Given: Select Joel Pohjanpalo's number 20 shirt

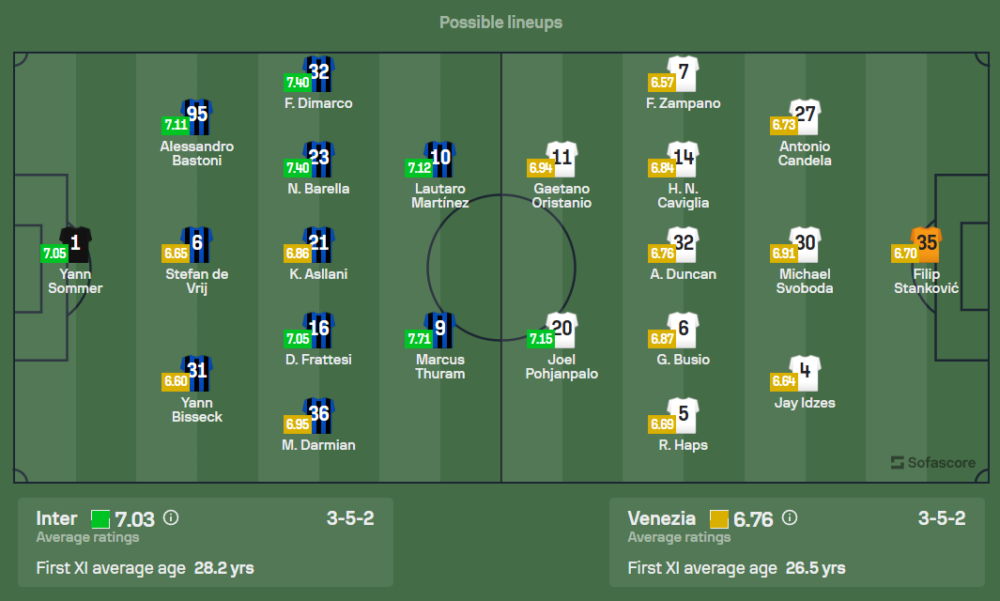Looking at the screenshot, I should tap(562, 329).
